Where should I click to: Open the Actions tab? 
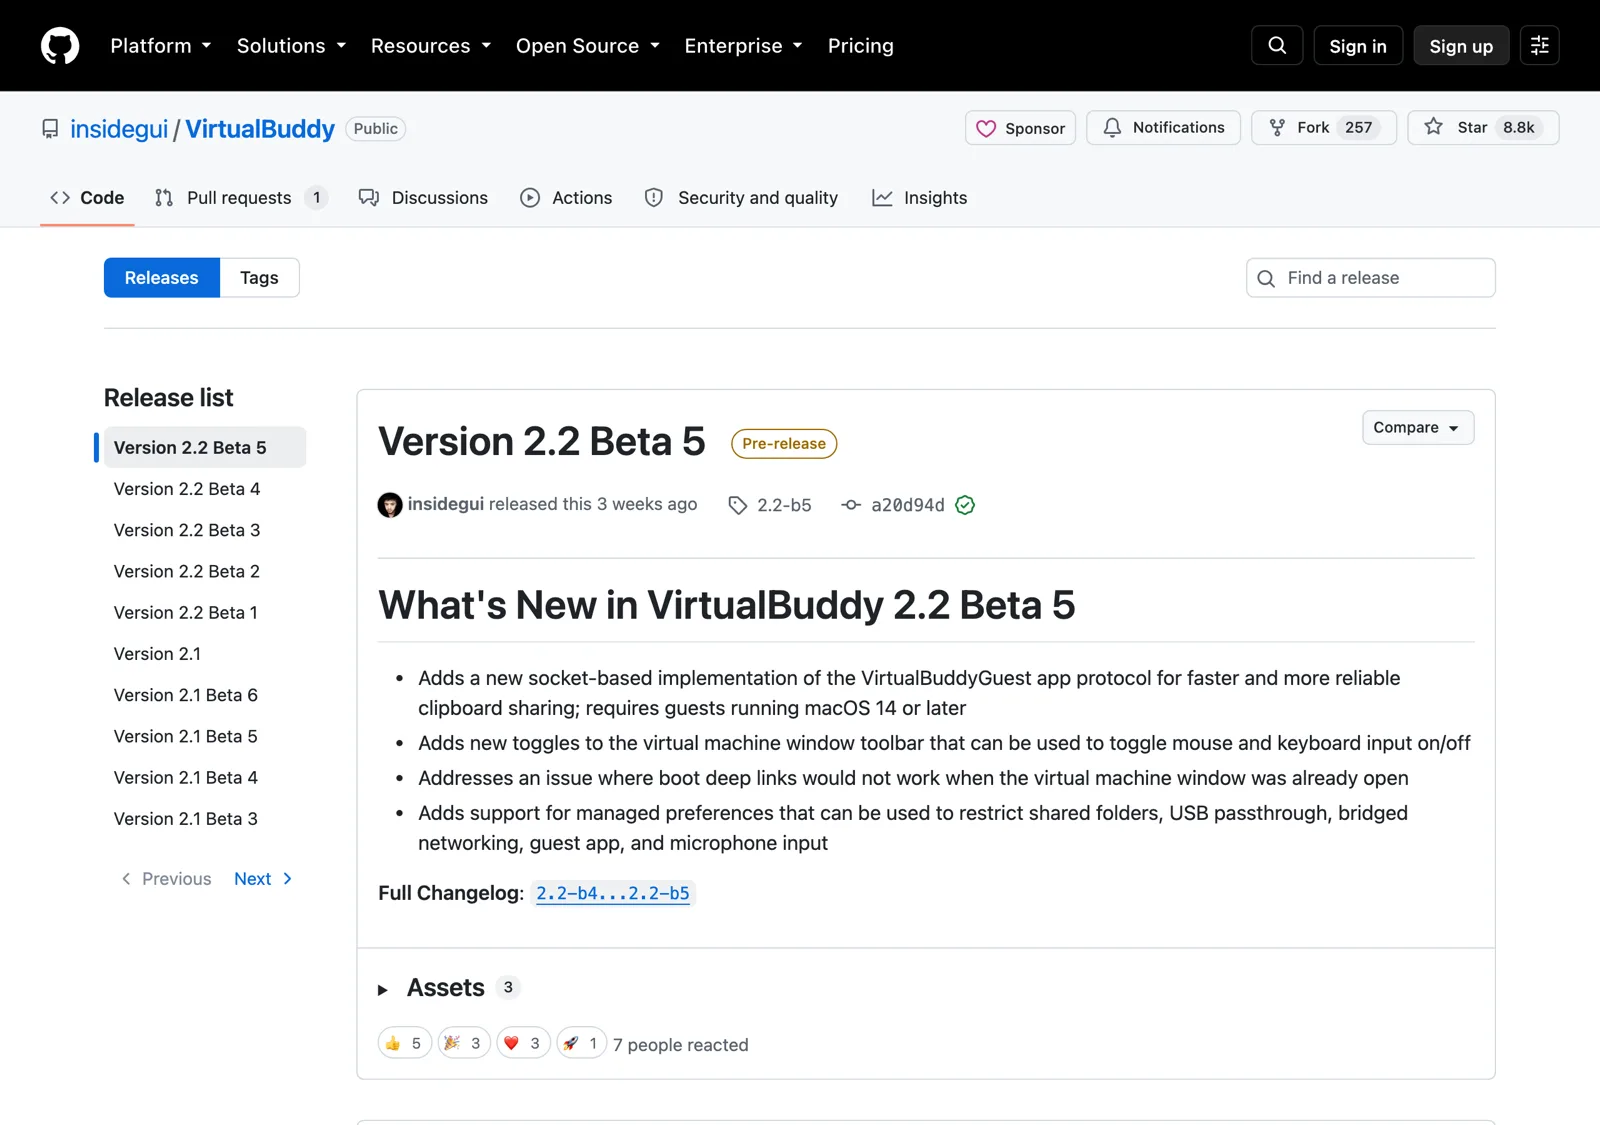click(x=566, y=198)
